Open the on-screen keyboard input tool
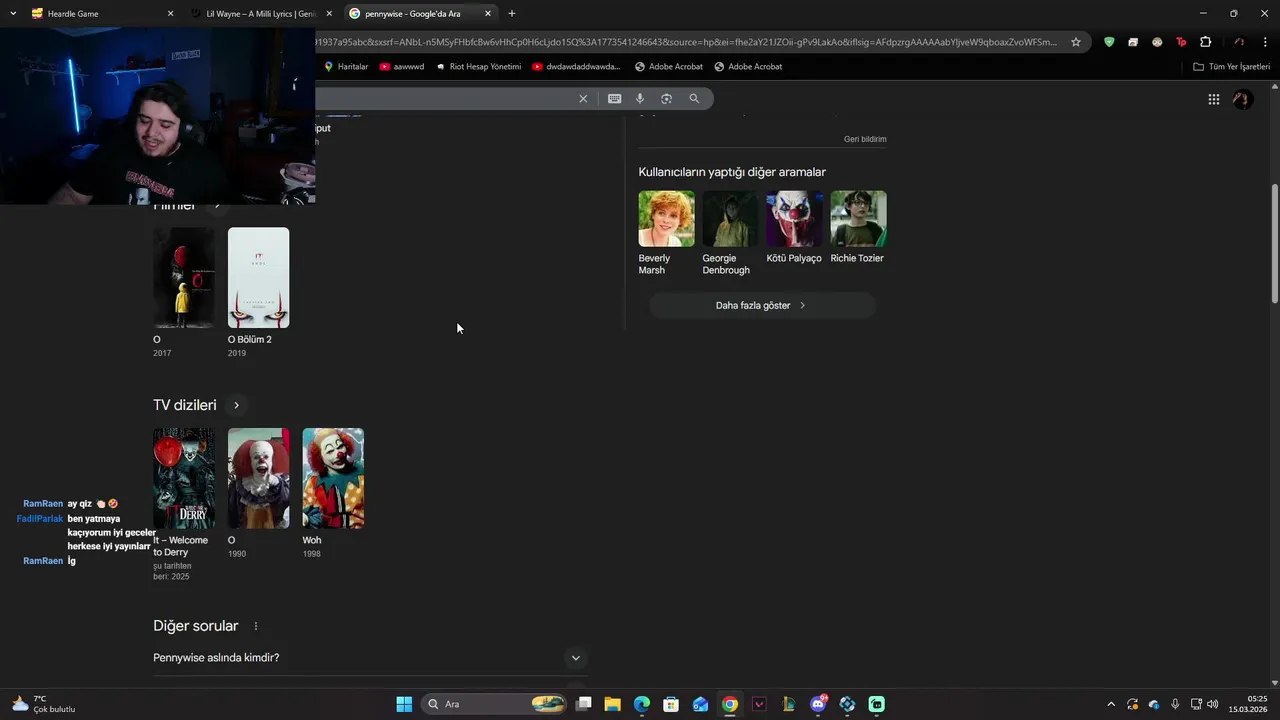Screen dimensions: 1280x720 click(x=614, y=99)
